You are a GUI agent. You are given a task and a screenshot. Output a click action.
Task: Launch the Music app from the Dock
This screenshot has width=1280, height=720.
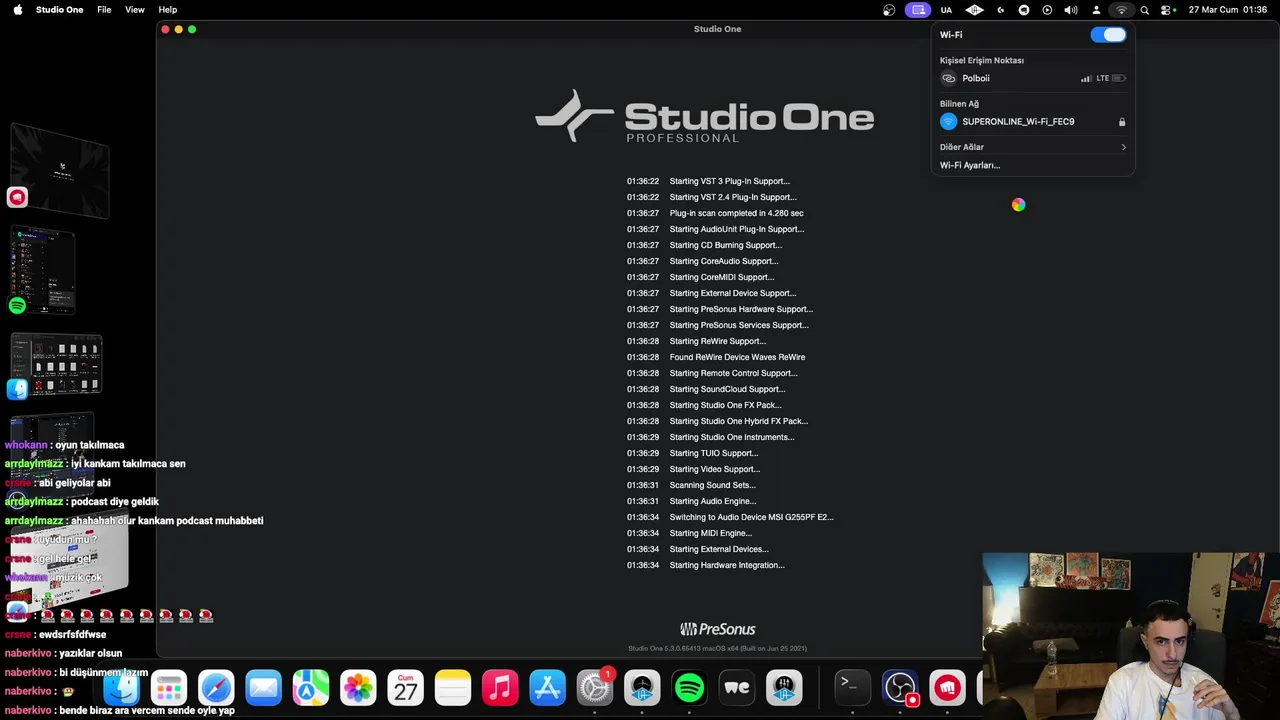click(500, 688)
